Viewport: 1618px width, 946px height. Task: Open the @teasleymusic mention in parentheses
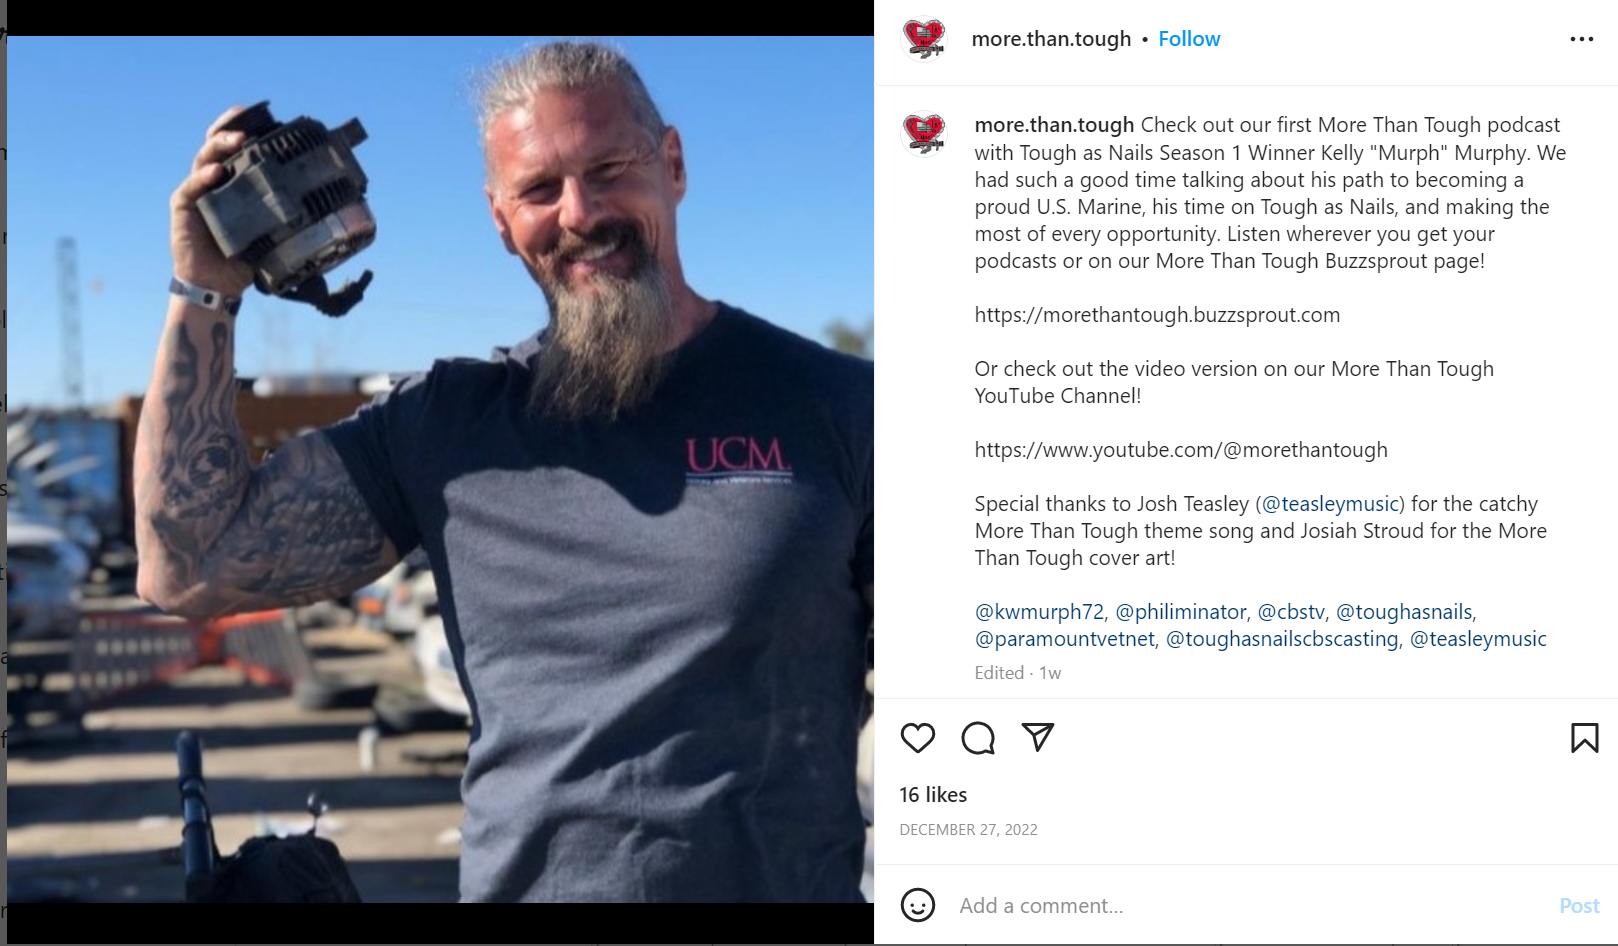point(1330,504)
